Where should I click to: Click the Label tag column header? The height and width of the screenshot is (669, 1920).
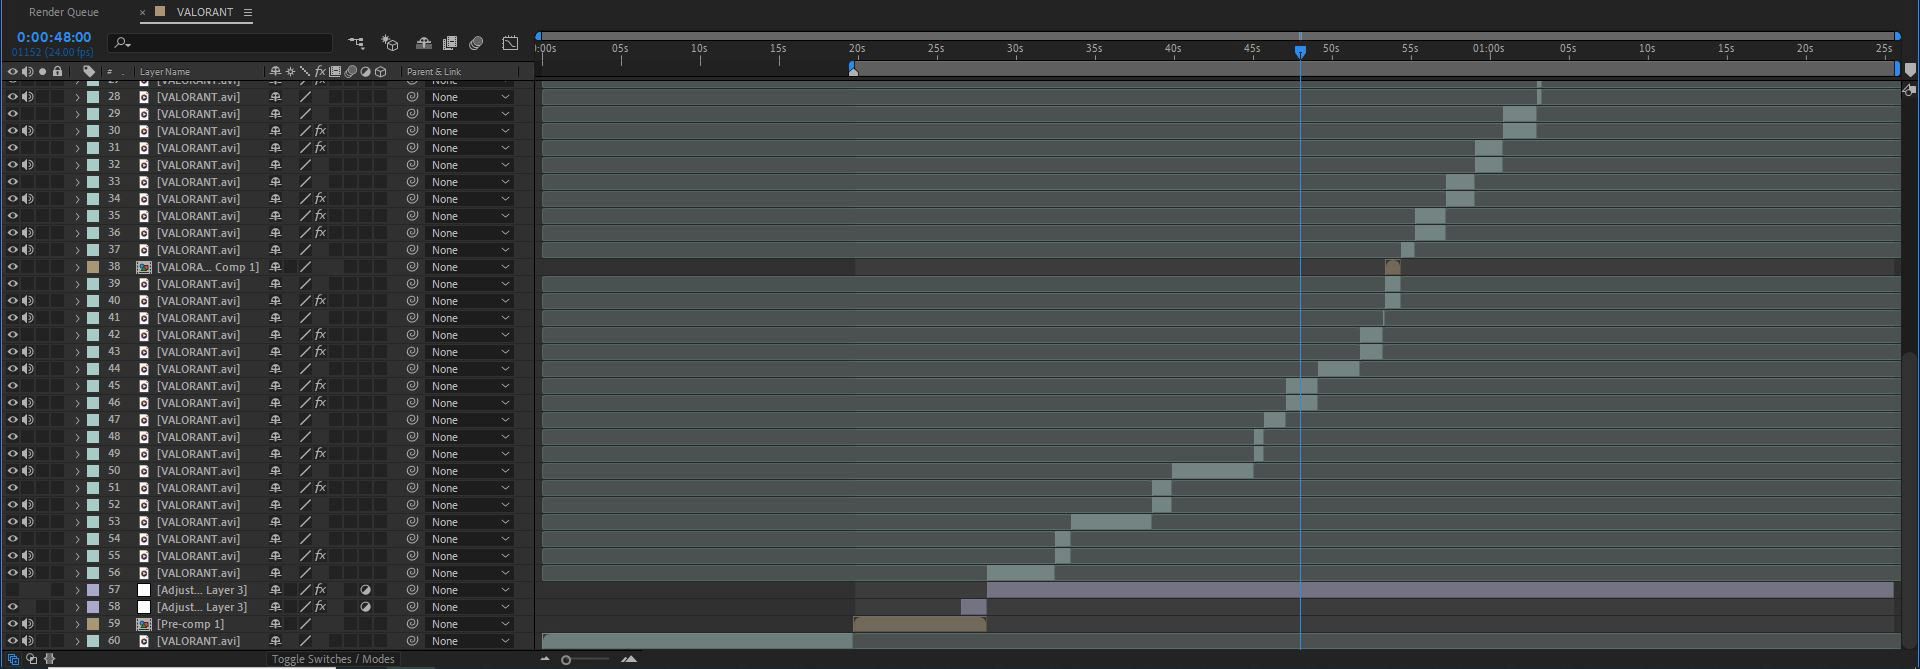click(x=89, y=71)
